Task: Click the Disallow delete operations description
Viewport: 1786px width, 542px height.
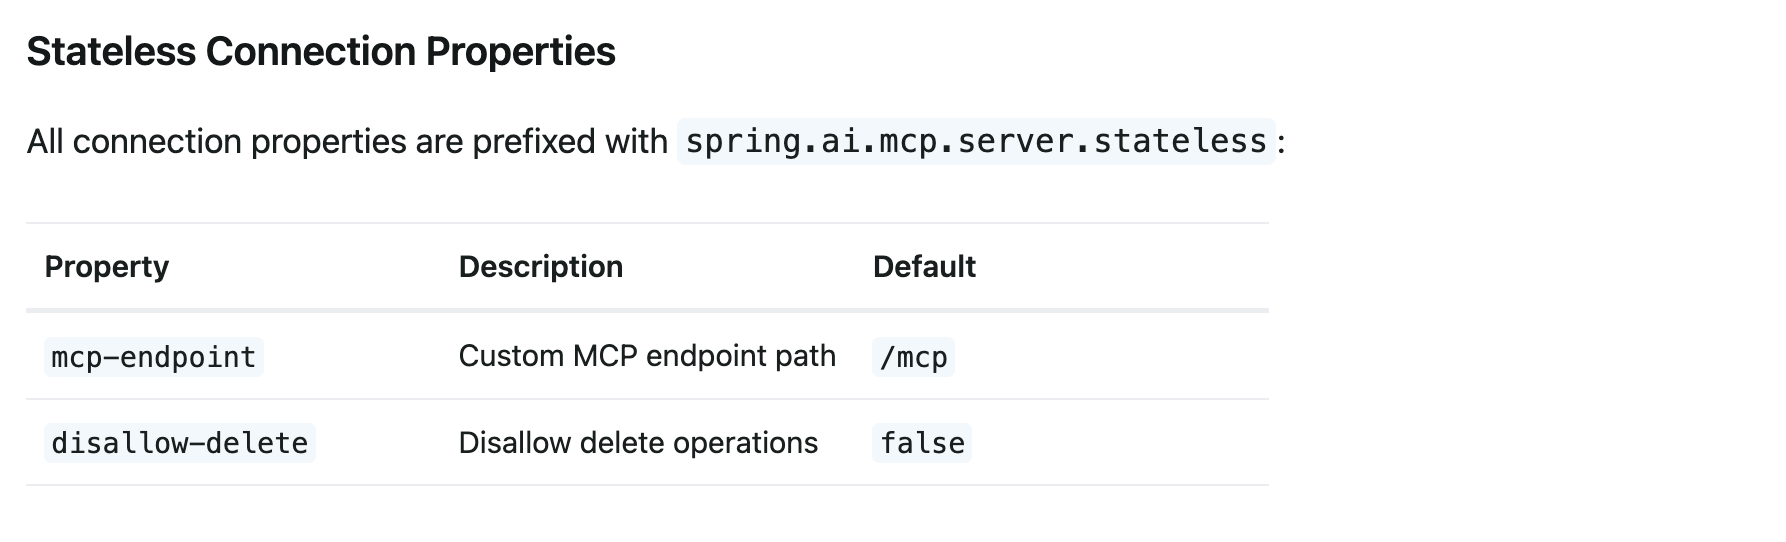Action: pos(638,443)
